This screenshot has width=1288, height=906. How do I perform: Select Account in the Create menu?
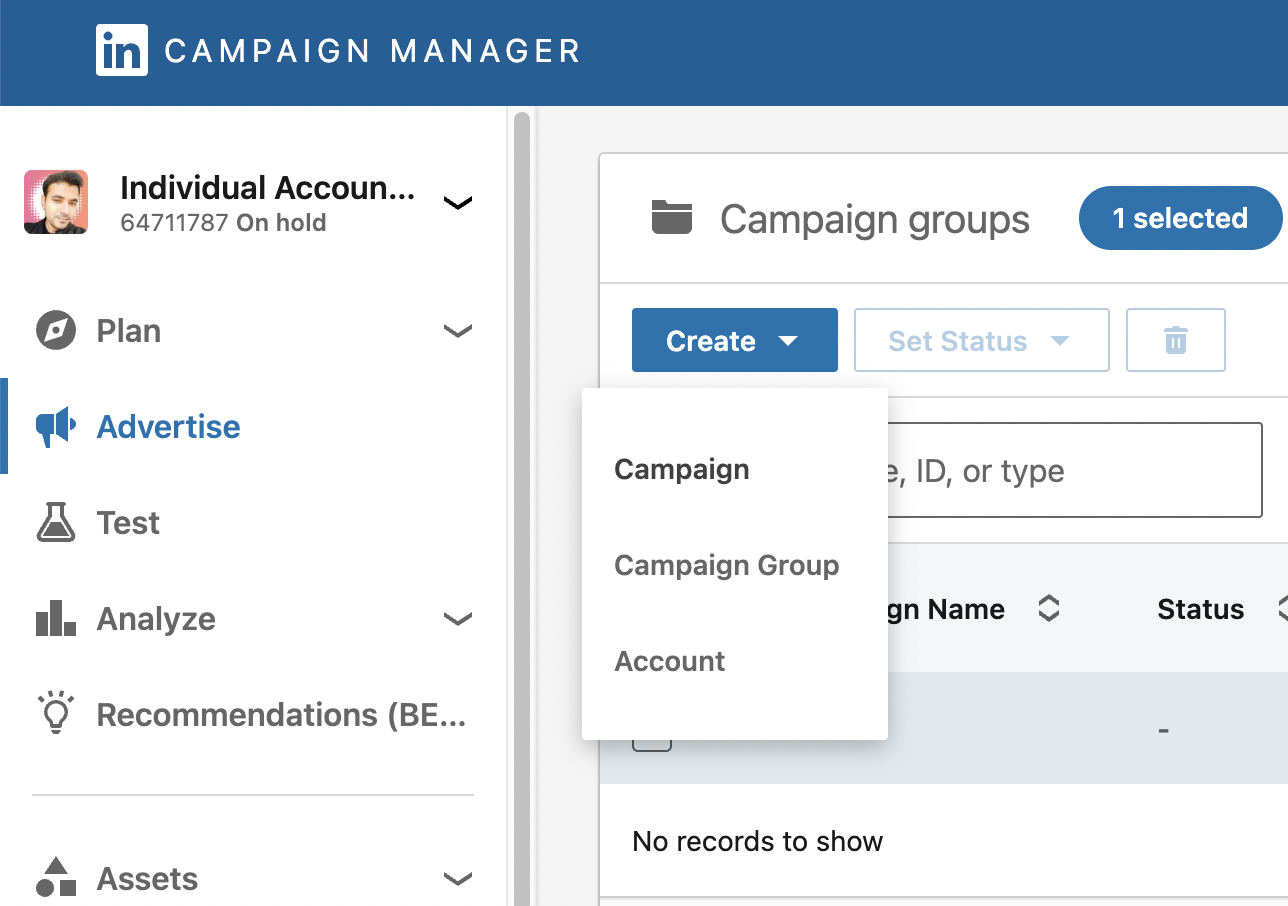670,662
